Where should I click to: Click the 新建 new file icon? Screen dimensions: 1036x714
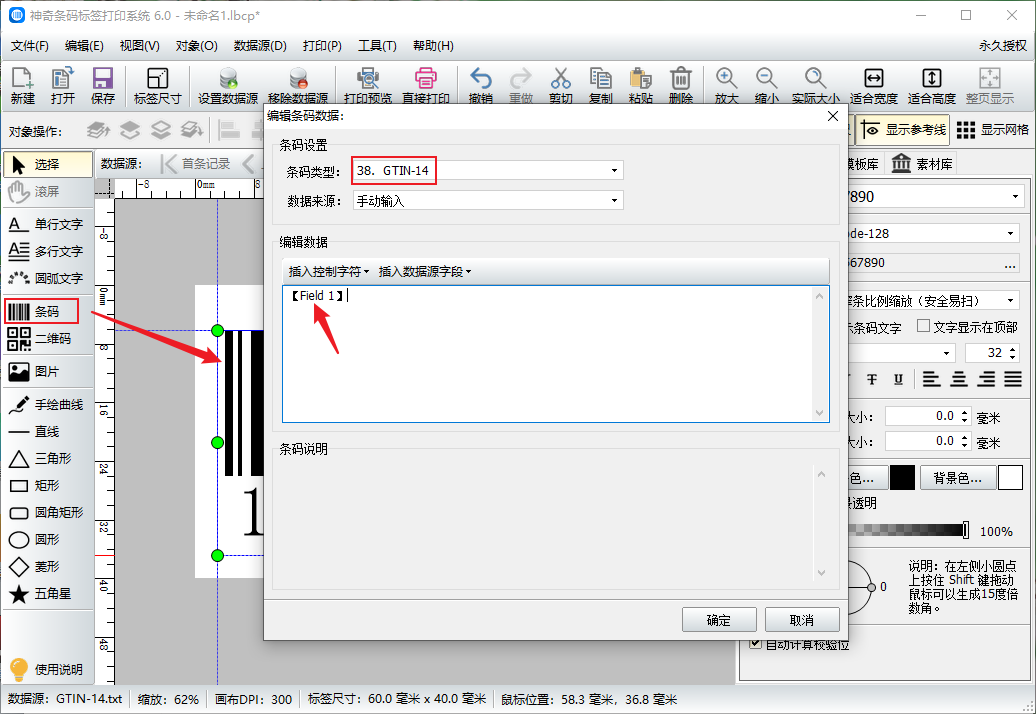(22, 85)
